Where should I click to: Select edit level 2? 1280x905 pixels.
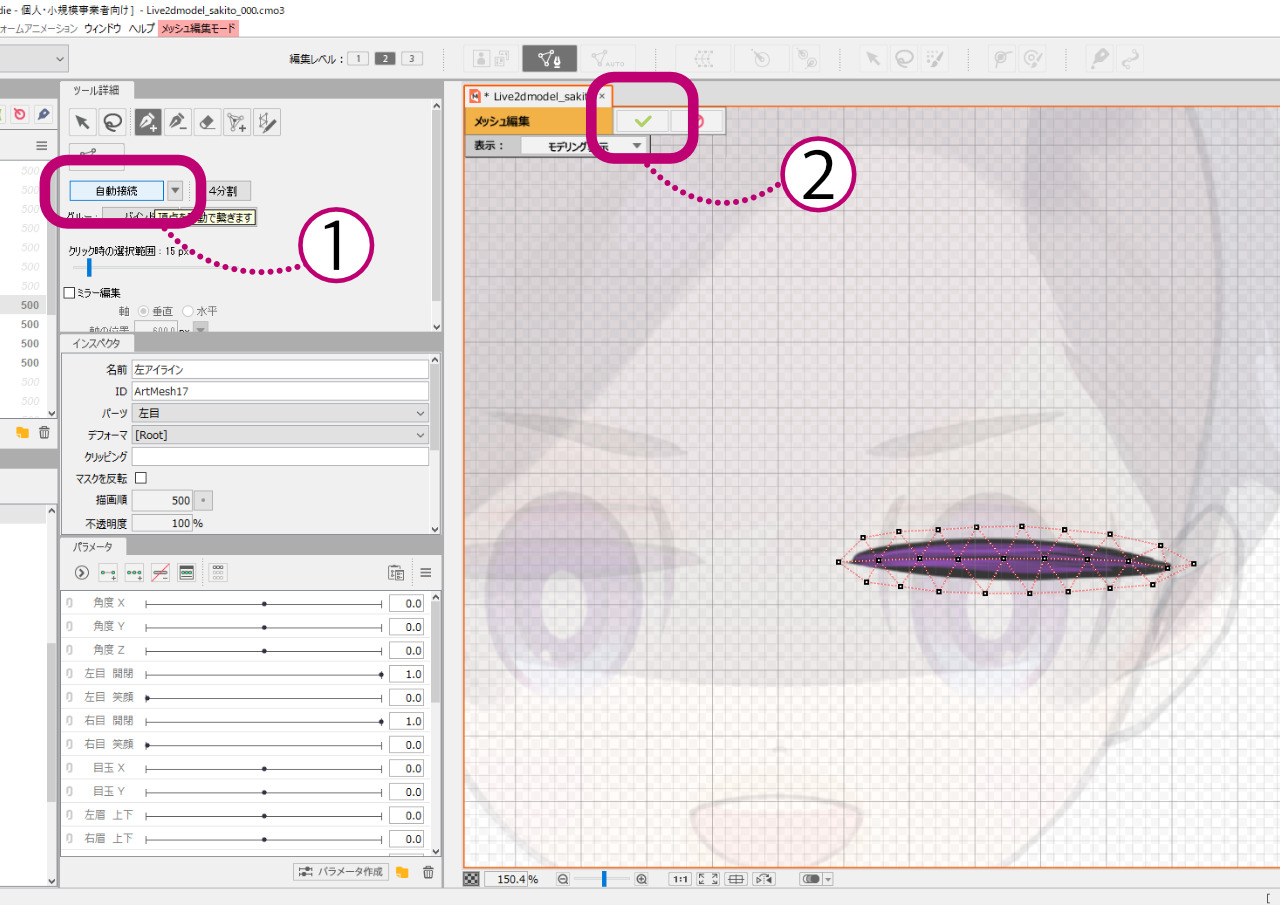point(385,59)
